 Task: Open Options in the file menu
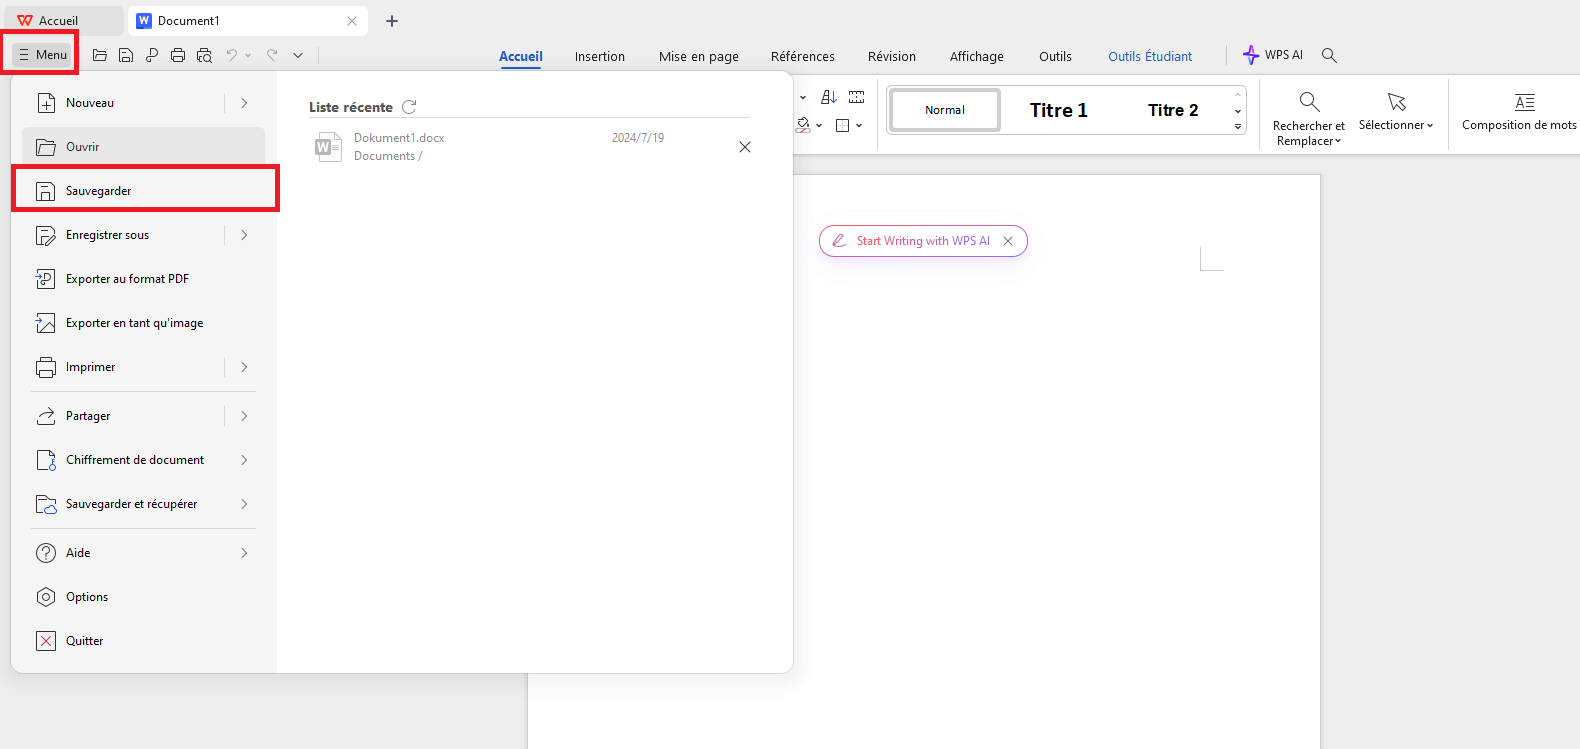click(x=143, y=597)
